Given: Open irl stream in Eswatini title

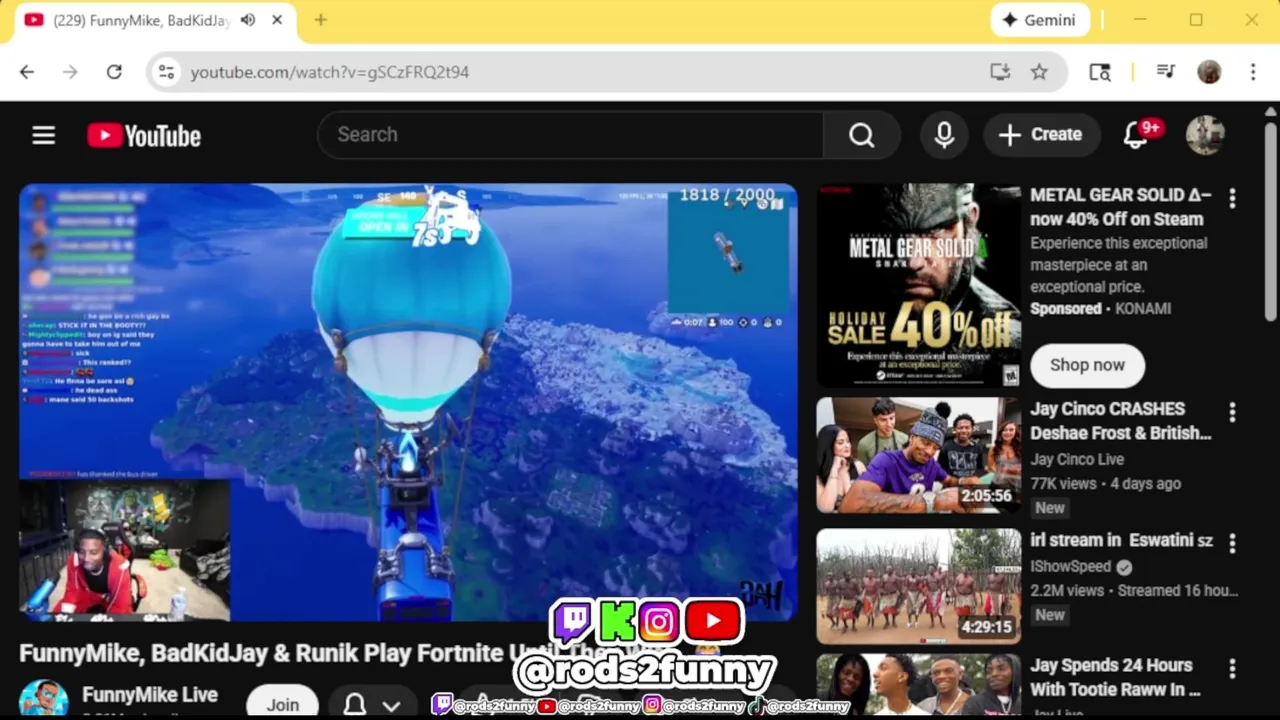Looking at the screenshot, I should pos(1121,540).
